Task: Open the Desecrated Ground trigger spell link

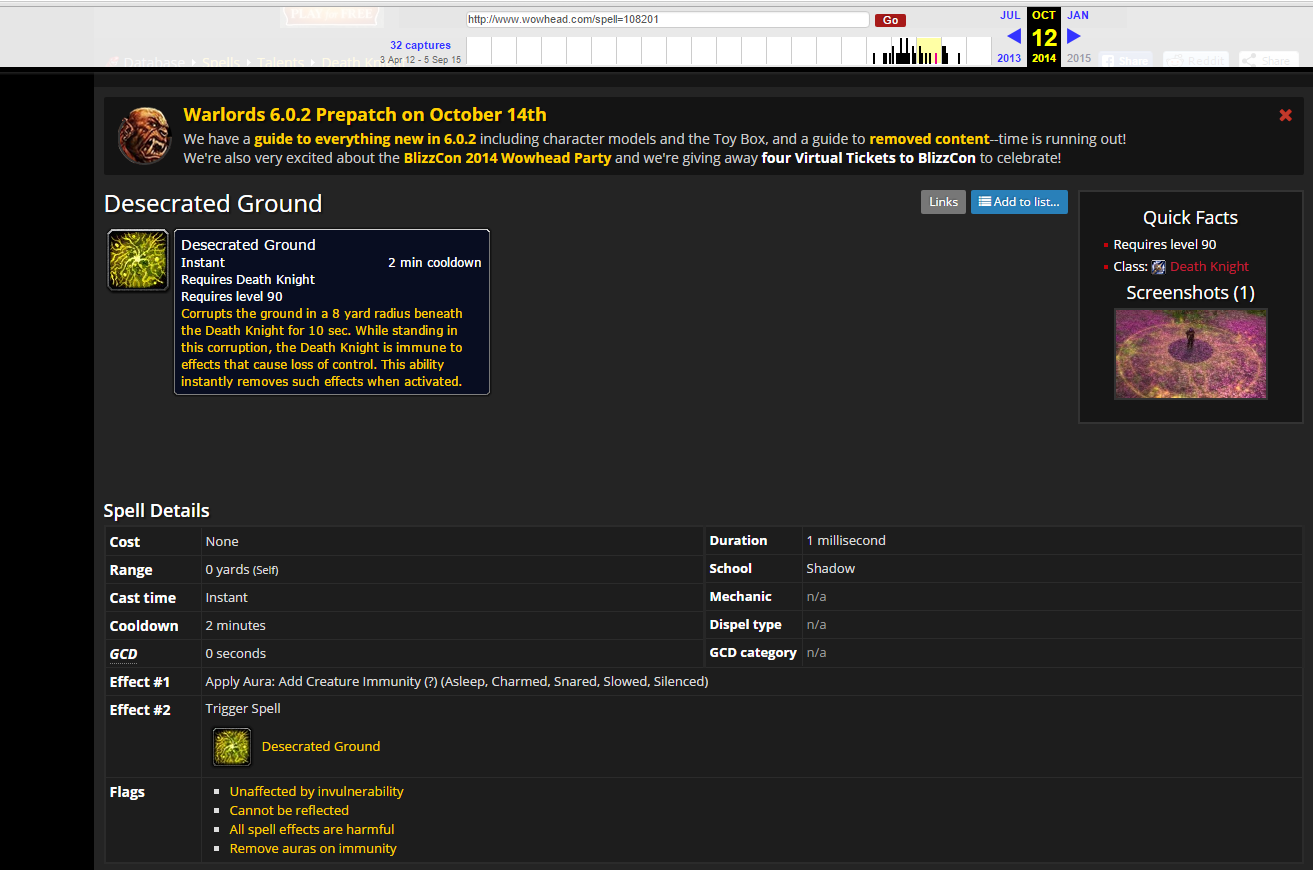Action: click(321, 746)
